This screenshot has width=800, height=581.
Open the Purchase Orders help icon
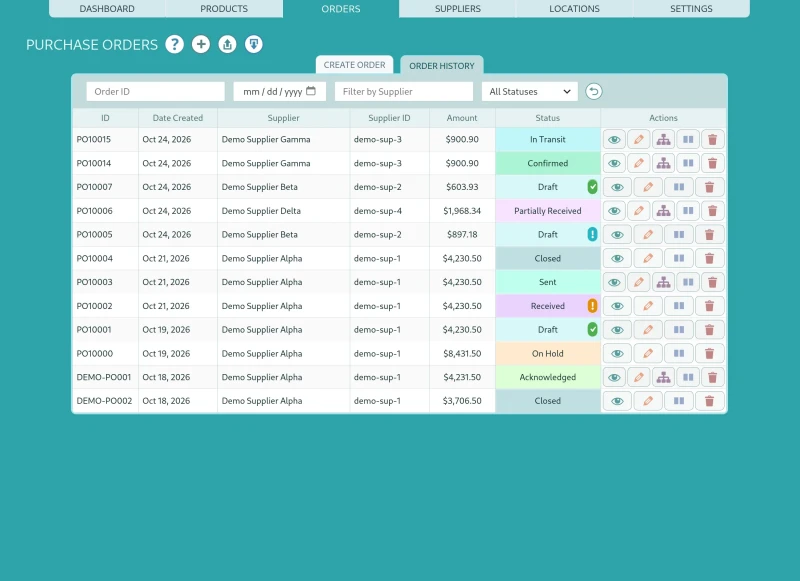click(174, 44)
